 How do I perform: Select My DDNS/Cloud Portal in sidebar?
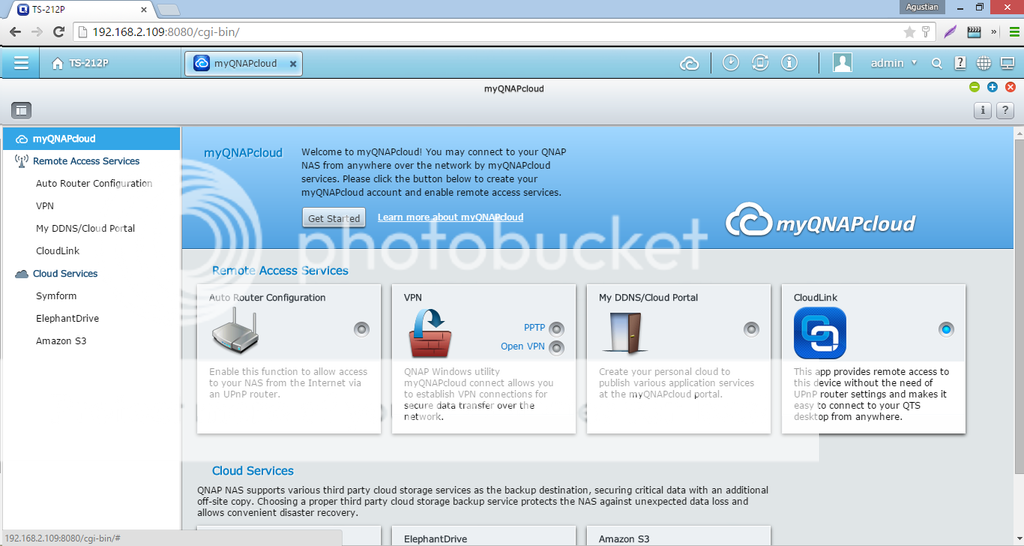click(85, 229)
